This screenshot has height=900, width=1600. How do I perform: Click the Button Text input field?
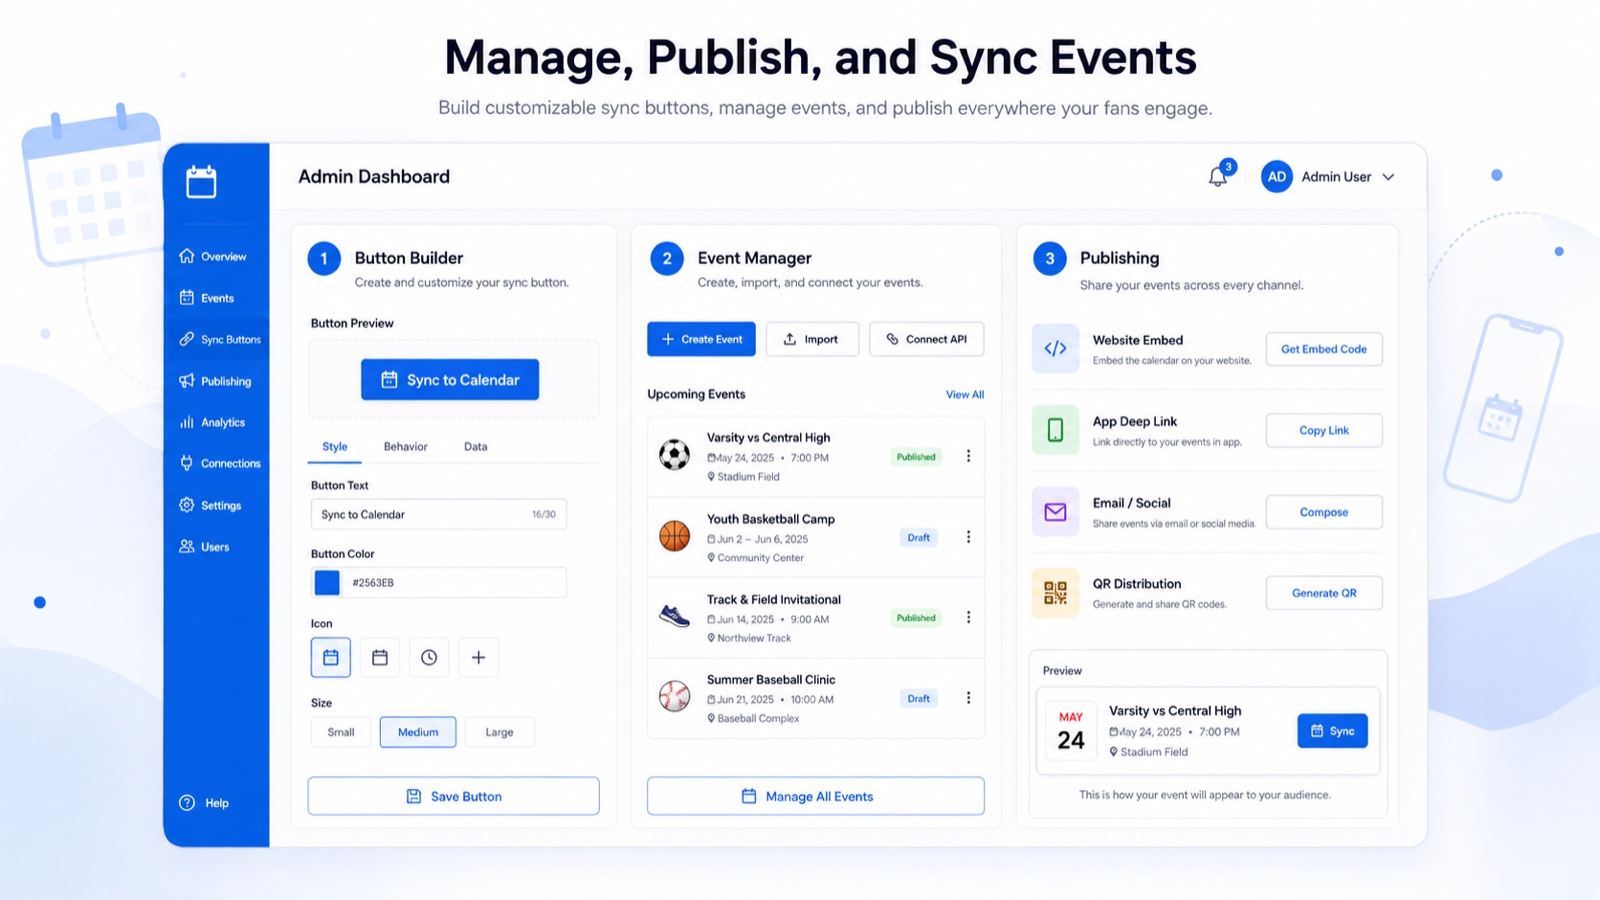pos(439,514)
